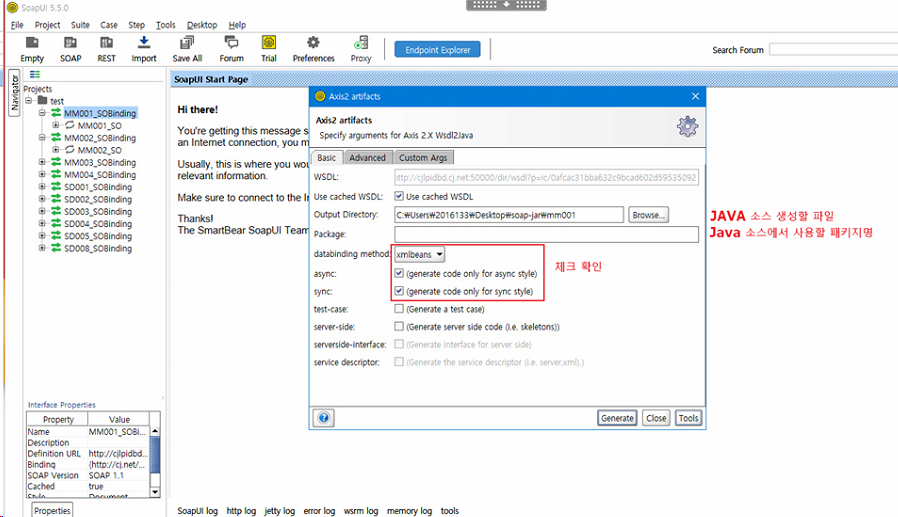Switch to the Custom Args tab

click(x=423, y=158)
